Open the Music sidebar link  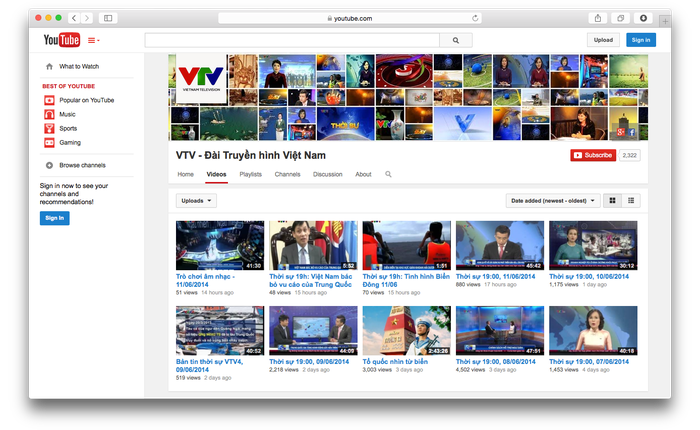coord(67,114)
